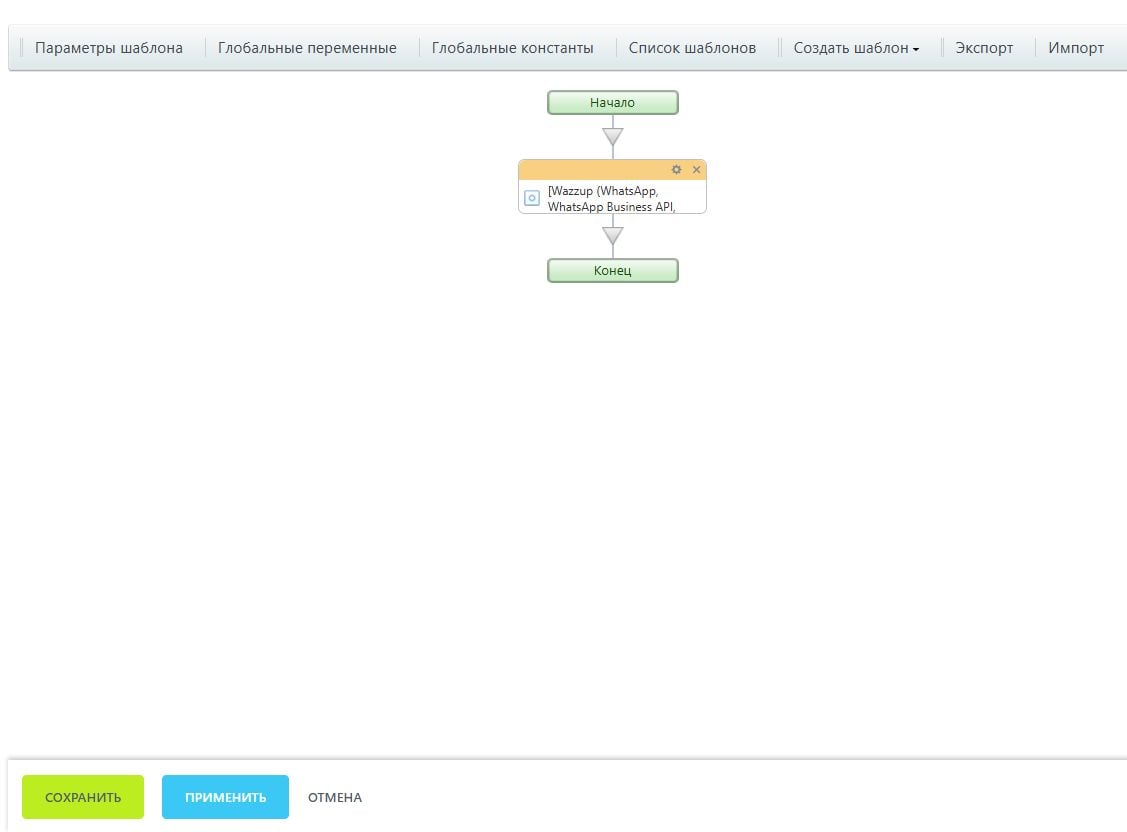Click the Wazzup activity's square icon
The width and height of the screenshot is (1127, 832).
pos(533,198)
